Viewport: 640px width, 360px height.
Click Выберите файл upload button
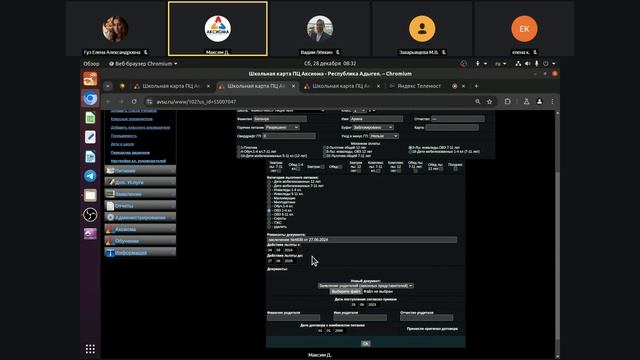[345, 291]
